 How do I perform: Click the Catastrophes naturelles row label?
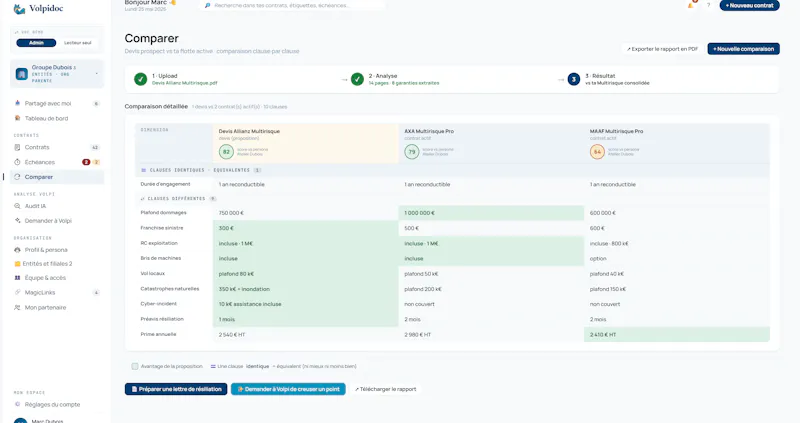pyautogui.click(x=169, y=289)
